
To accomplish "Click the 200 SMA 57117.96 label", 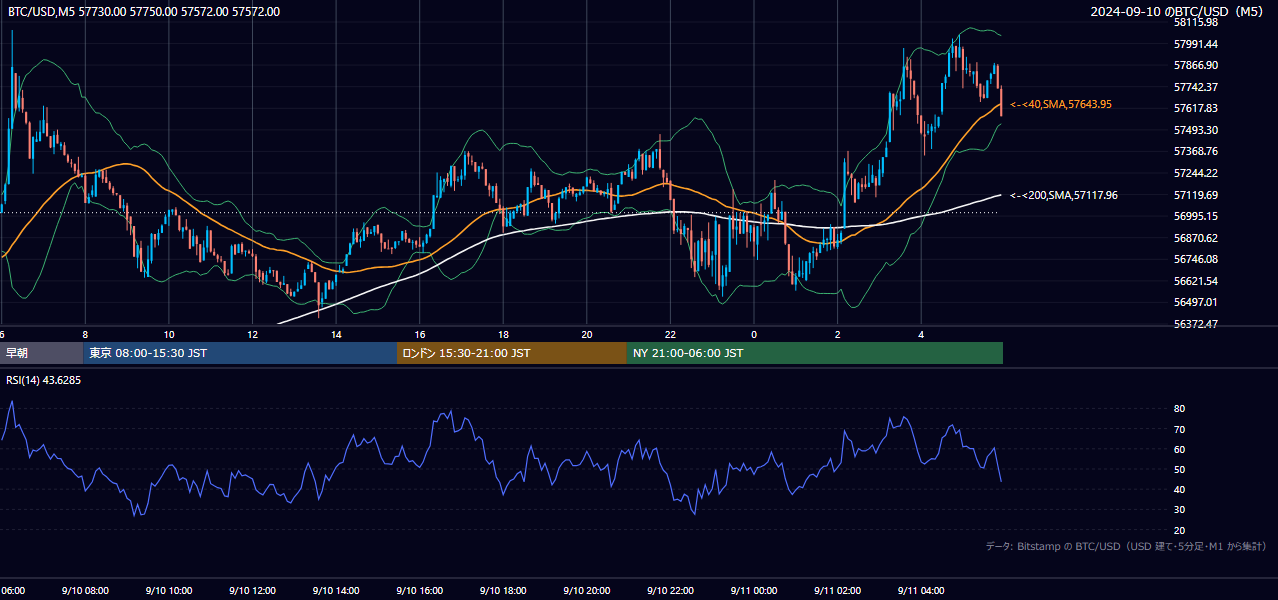I will click(x=1064, y=195).
